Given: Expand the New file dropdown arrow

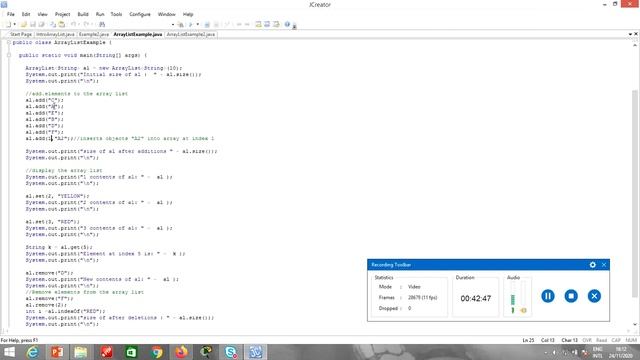Looking at the screenshot, I should pos(15,24).
